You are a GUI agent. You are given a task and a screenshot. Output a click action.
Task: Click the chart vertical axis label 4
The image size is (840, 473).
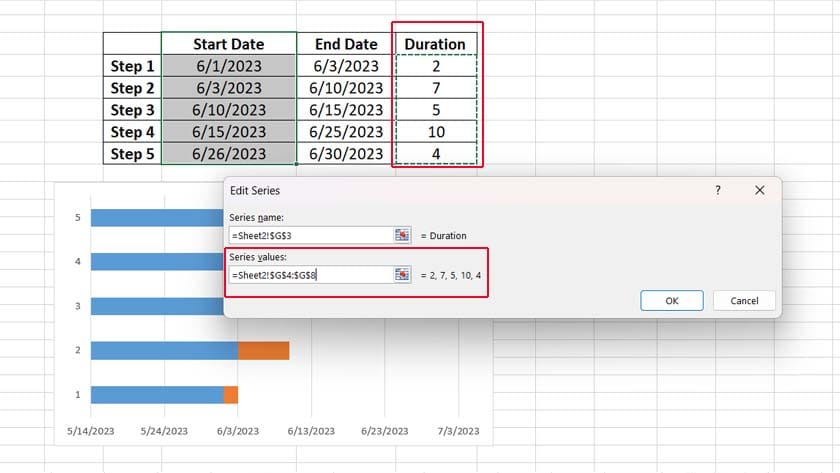[78, 261]
